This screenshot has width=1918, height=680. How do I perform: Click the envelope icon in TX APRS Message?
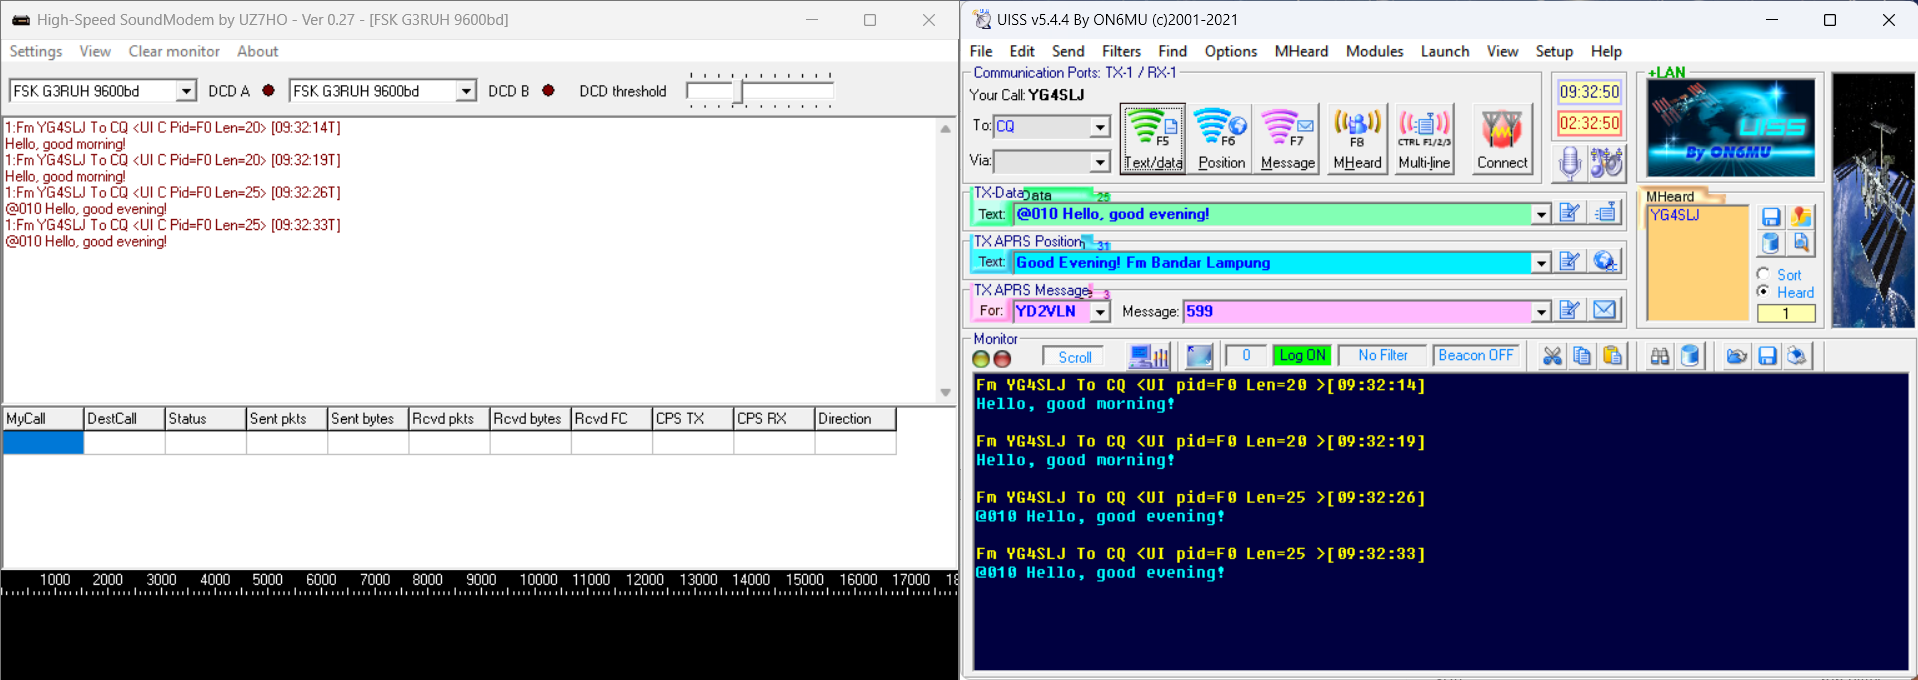tap(1604, 310)
